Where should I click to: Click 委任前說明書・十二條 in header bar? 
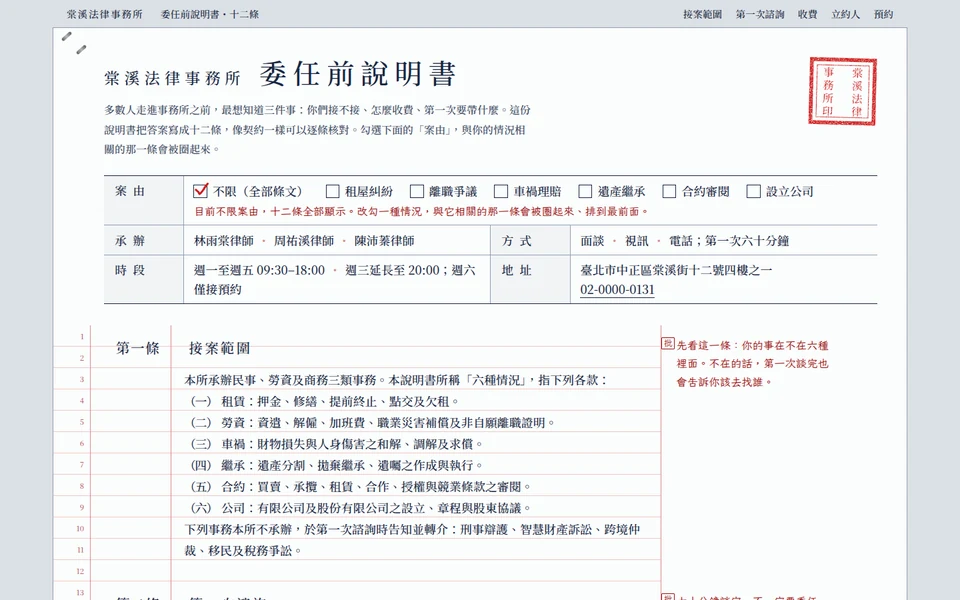click(209, 14)
